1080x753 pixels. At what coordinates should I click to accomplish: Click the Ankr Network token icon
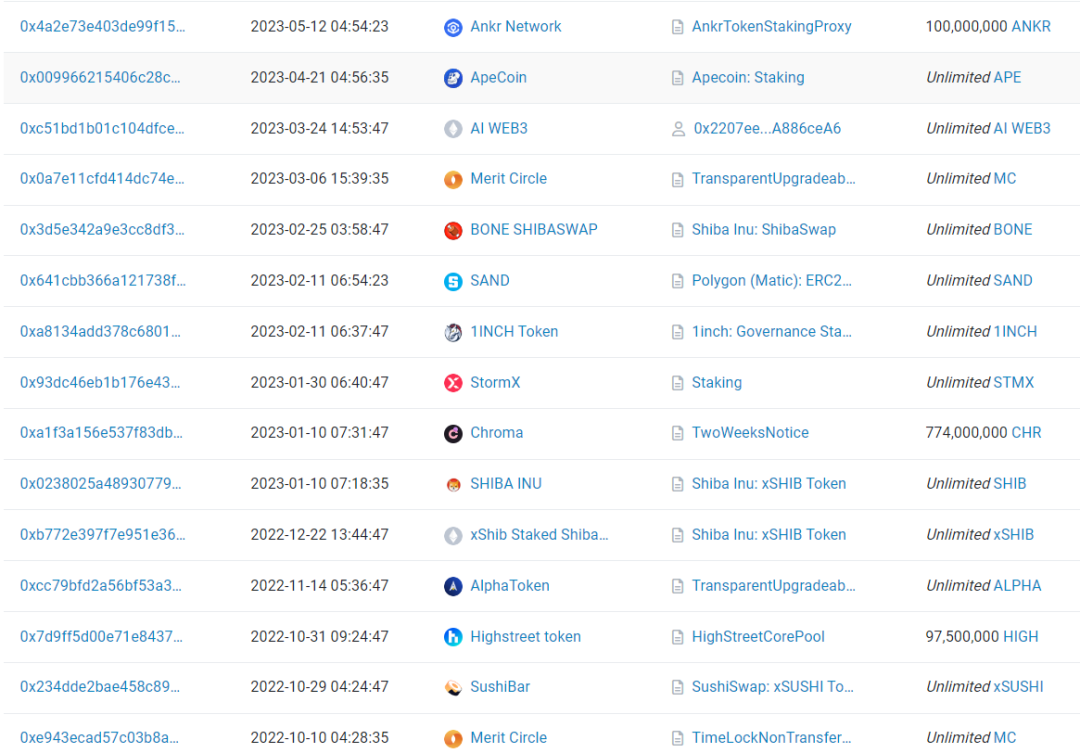click(x=453, y=28)
